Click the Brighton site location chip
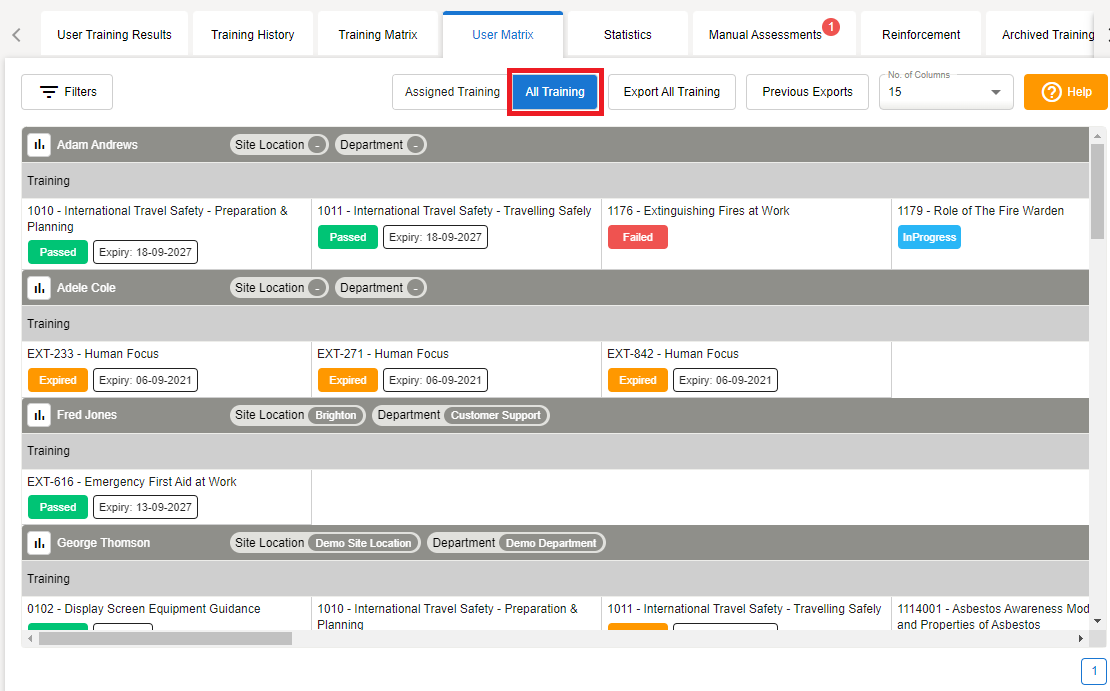 coord(336,416)
